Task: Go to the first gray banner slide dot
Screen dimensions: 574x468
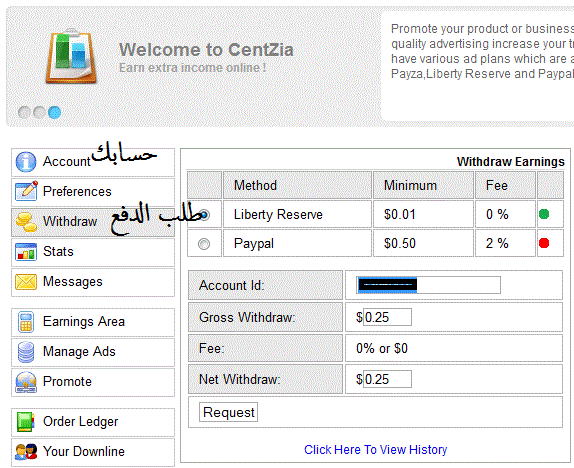Action: (x=24, y=112)
